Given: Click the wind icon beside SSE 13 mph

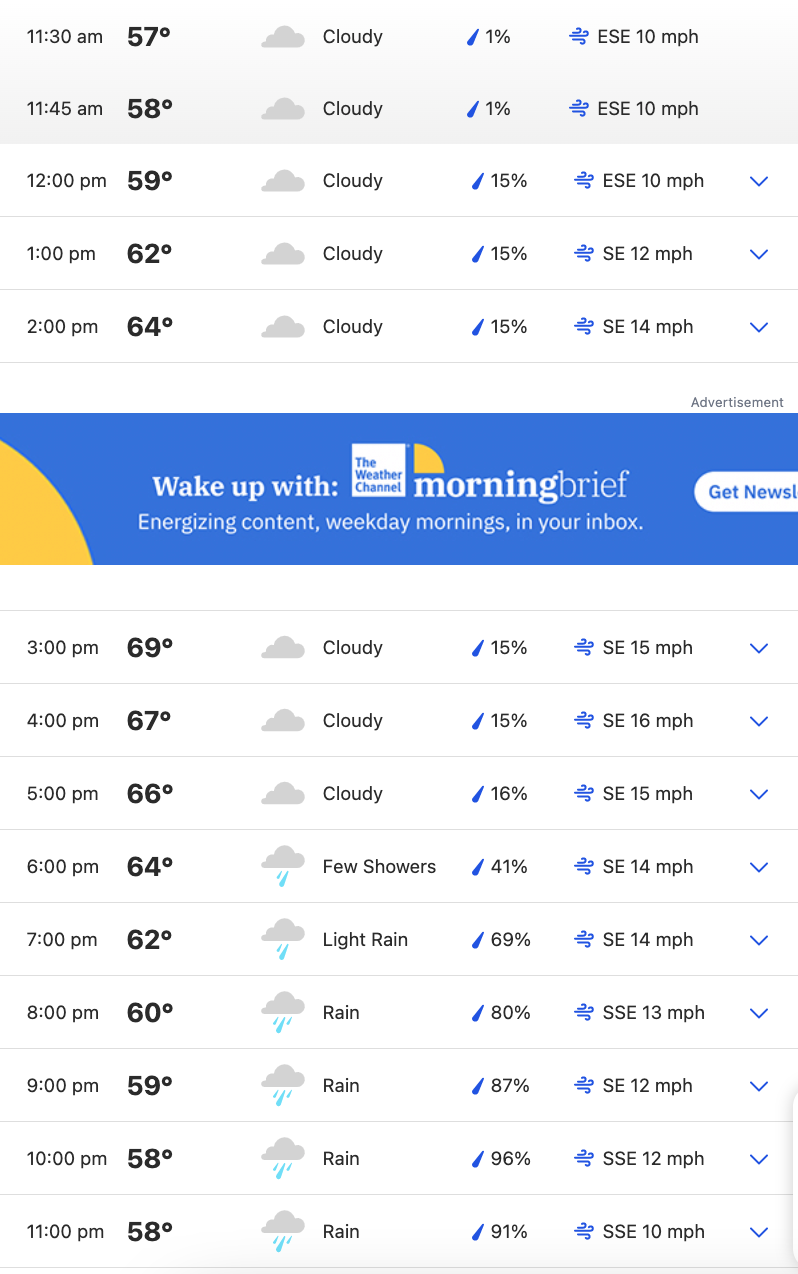Looking at the screenshot, I should click(x=584, y=1013).
